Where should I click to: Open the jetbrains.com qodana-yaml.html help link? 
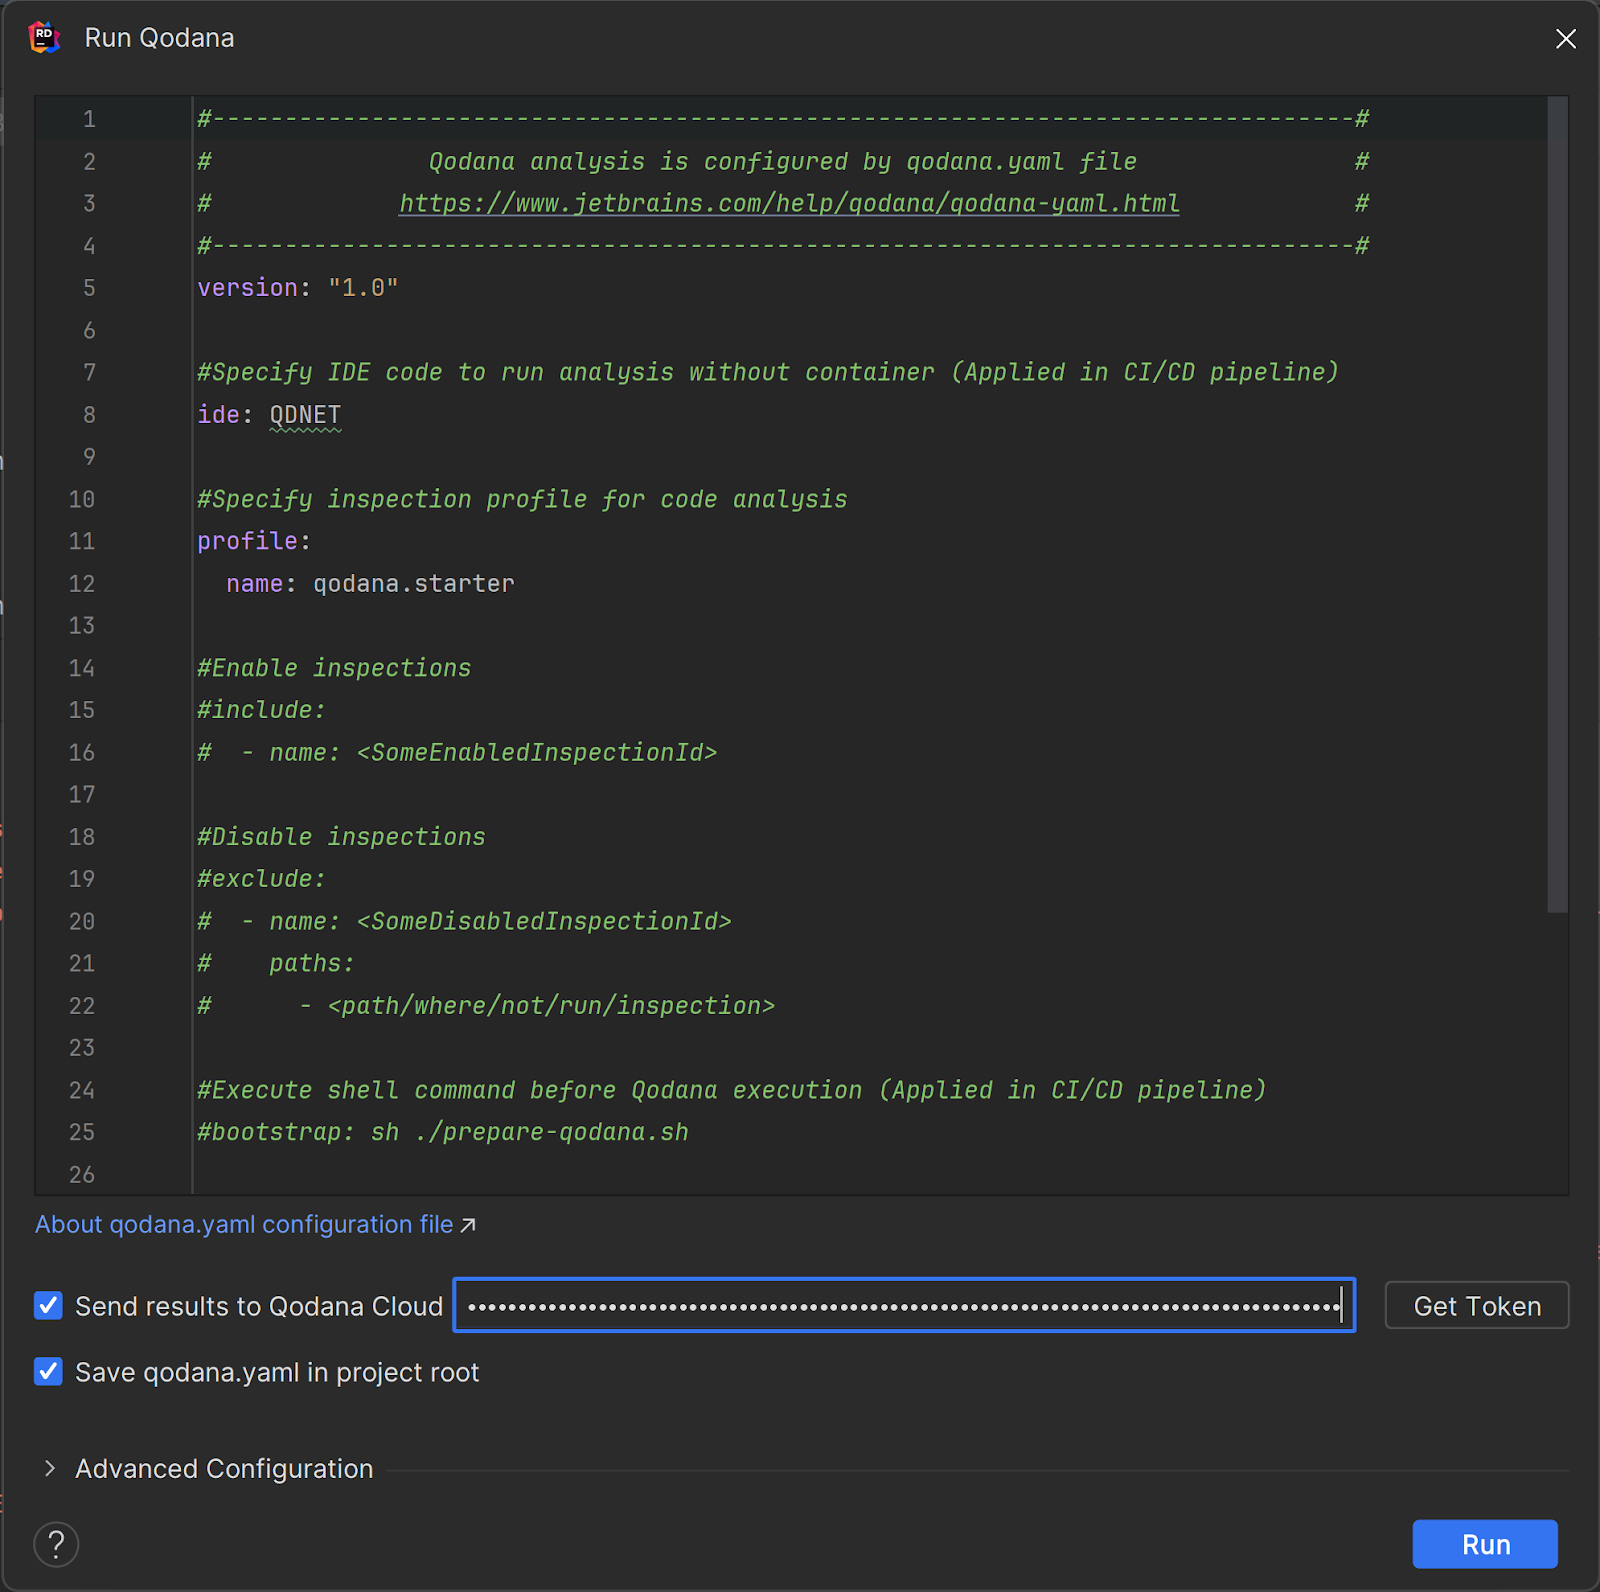(789, 204)
